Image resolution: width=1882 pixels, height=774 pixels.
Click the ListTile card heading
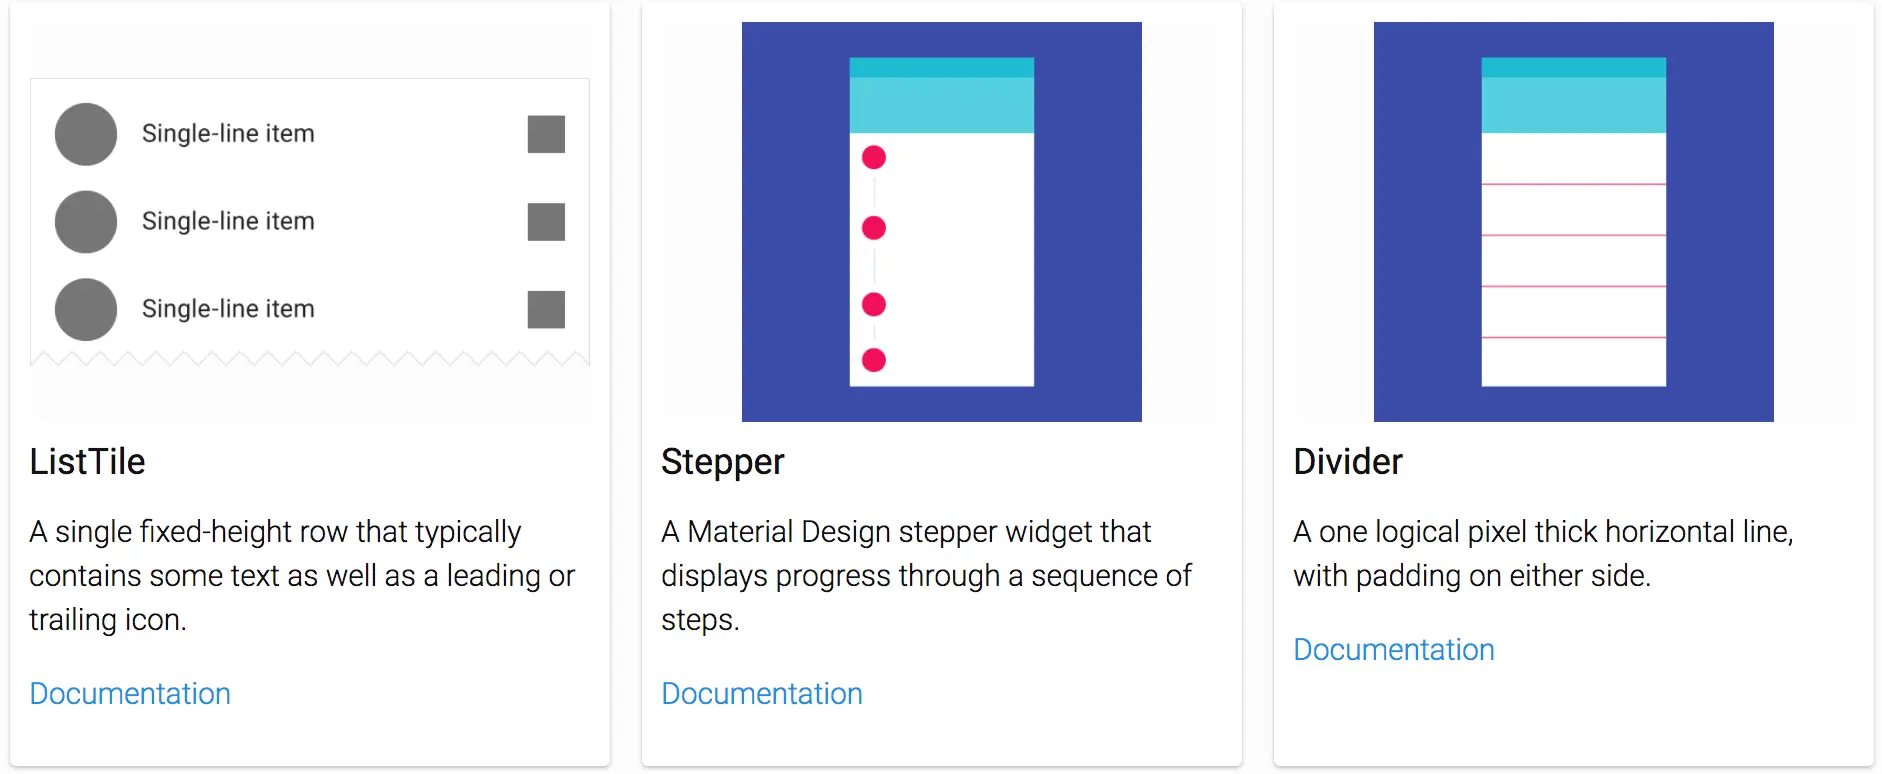coord(88,461)
